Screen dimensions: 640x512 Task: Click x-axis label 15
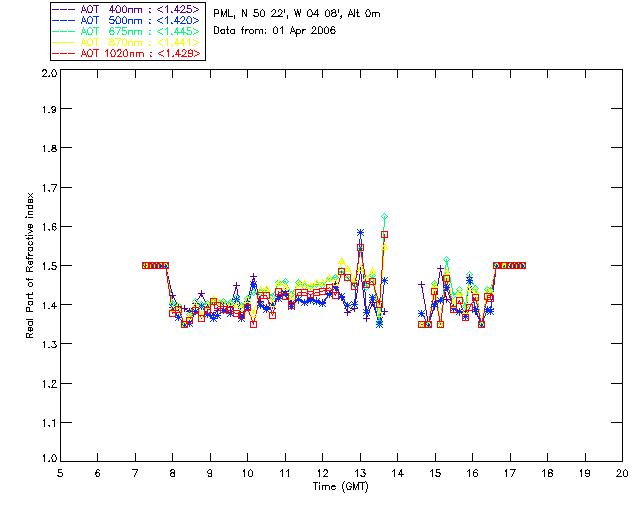(435, 473)
